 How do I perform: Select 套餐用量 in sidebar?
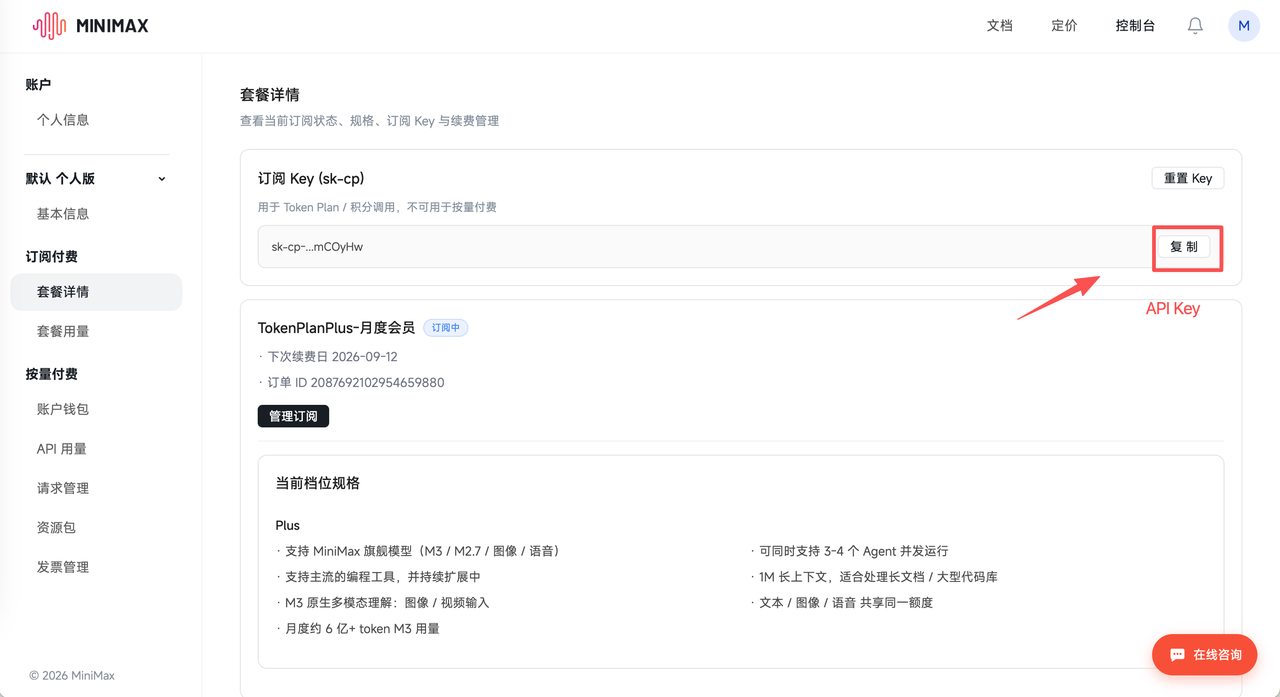[63, 331]
